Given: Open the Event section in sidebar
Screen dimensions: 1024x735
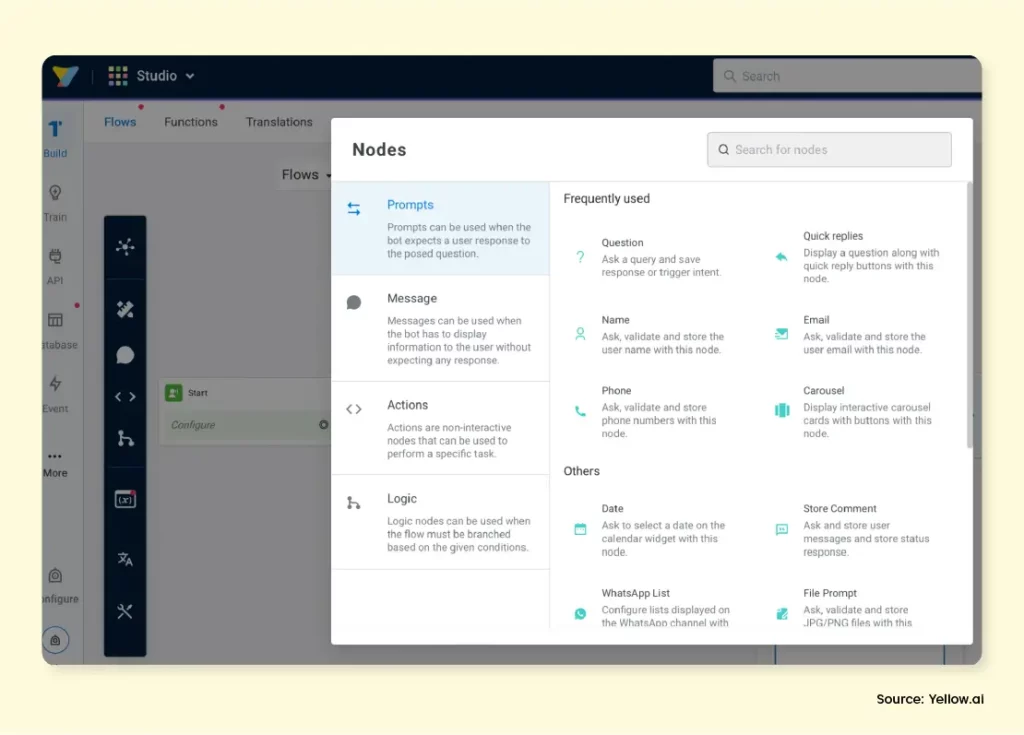Looking at the screenshot, I should 56,395.
